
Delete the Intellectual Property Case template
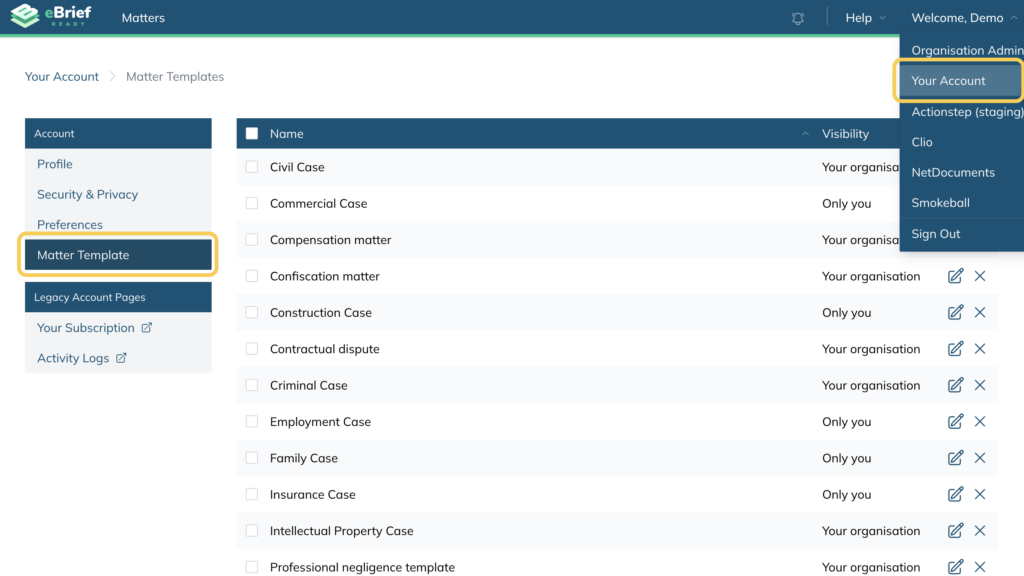click(980, 531)
